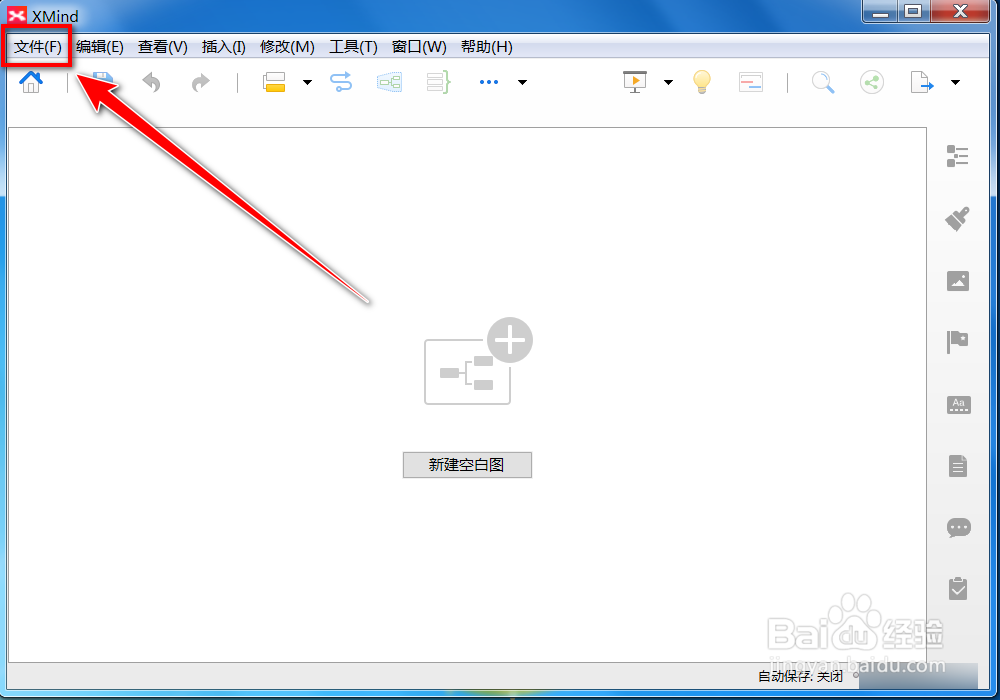Start brainstorming with lightbulb icon
The image size is (1000, 700).
click(702, 82)
